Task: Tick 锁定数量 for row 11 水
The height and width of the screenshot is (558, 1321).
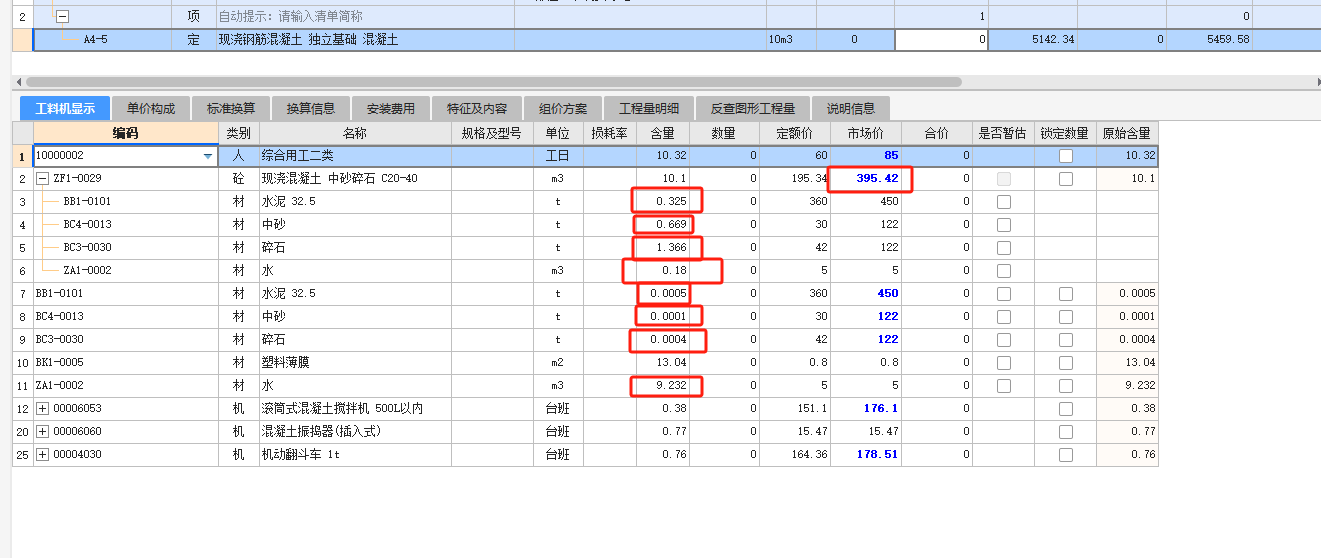Action: pos(1066,386)
